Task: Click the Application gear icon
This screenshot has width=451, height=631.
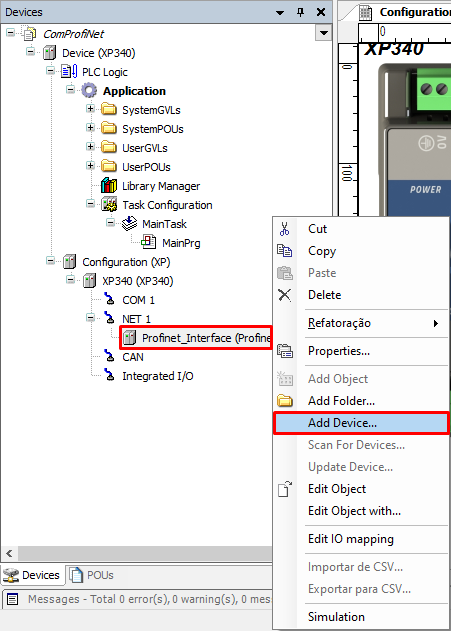Action: pyautogui.click(x=89, y=91)
